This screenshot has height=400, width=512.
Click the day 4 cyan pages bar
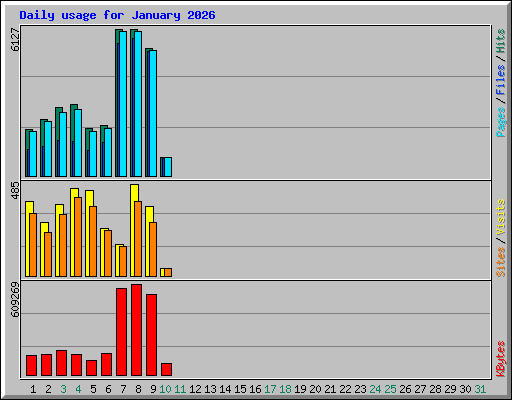click(78, 143)
